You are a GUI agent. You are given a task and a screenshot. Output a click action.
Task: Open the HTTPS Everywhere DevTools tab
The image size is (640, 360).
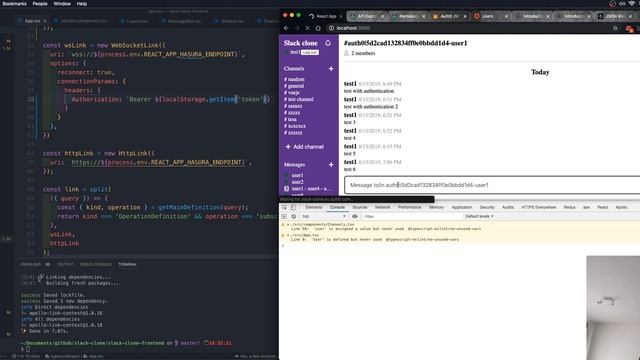pos(538,207)
